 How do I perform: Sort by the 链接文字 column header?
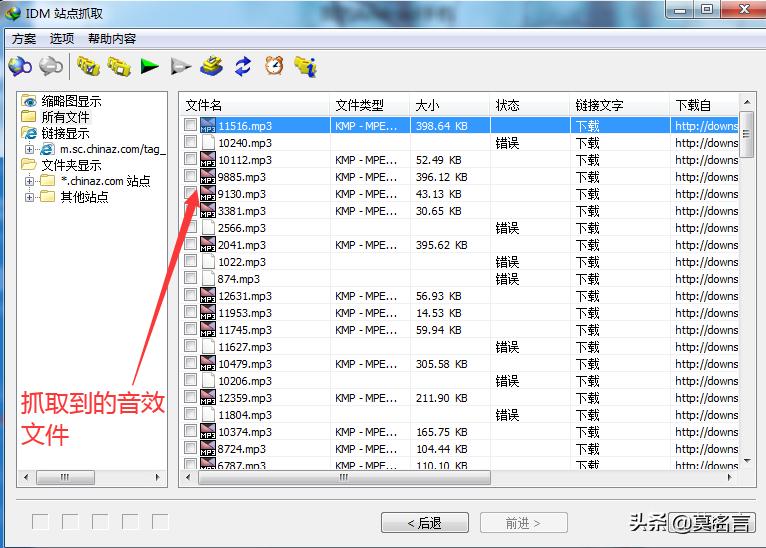tap(619, 105)
